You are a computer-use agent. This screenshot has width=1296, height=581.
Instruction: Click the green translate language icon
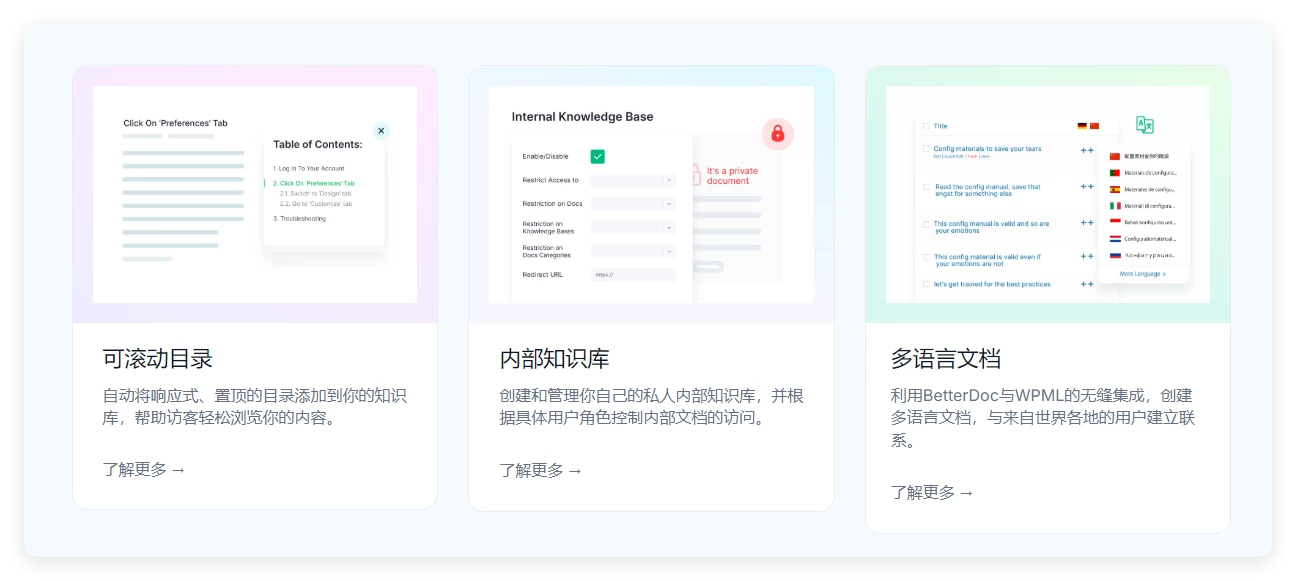[1145, 125]
